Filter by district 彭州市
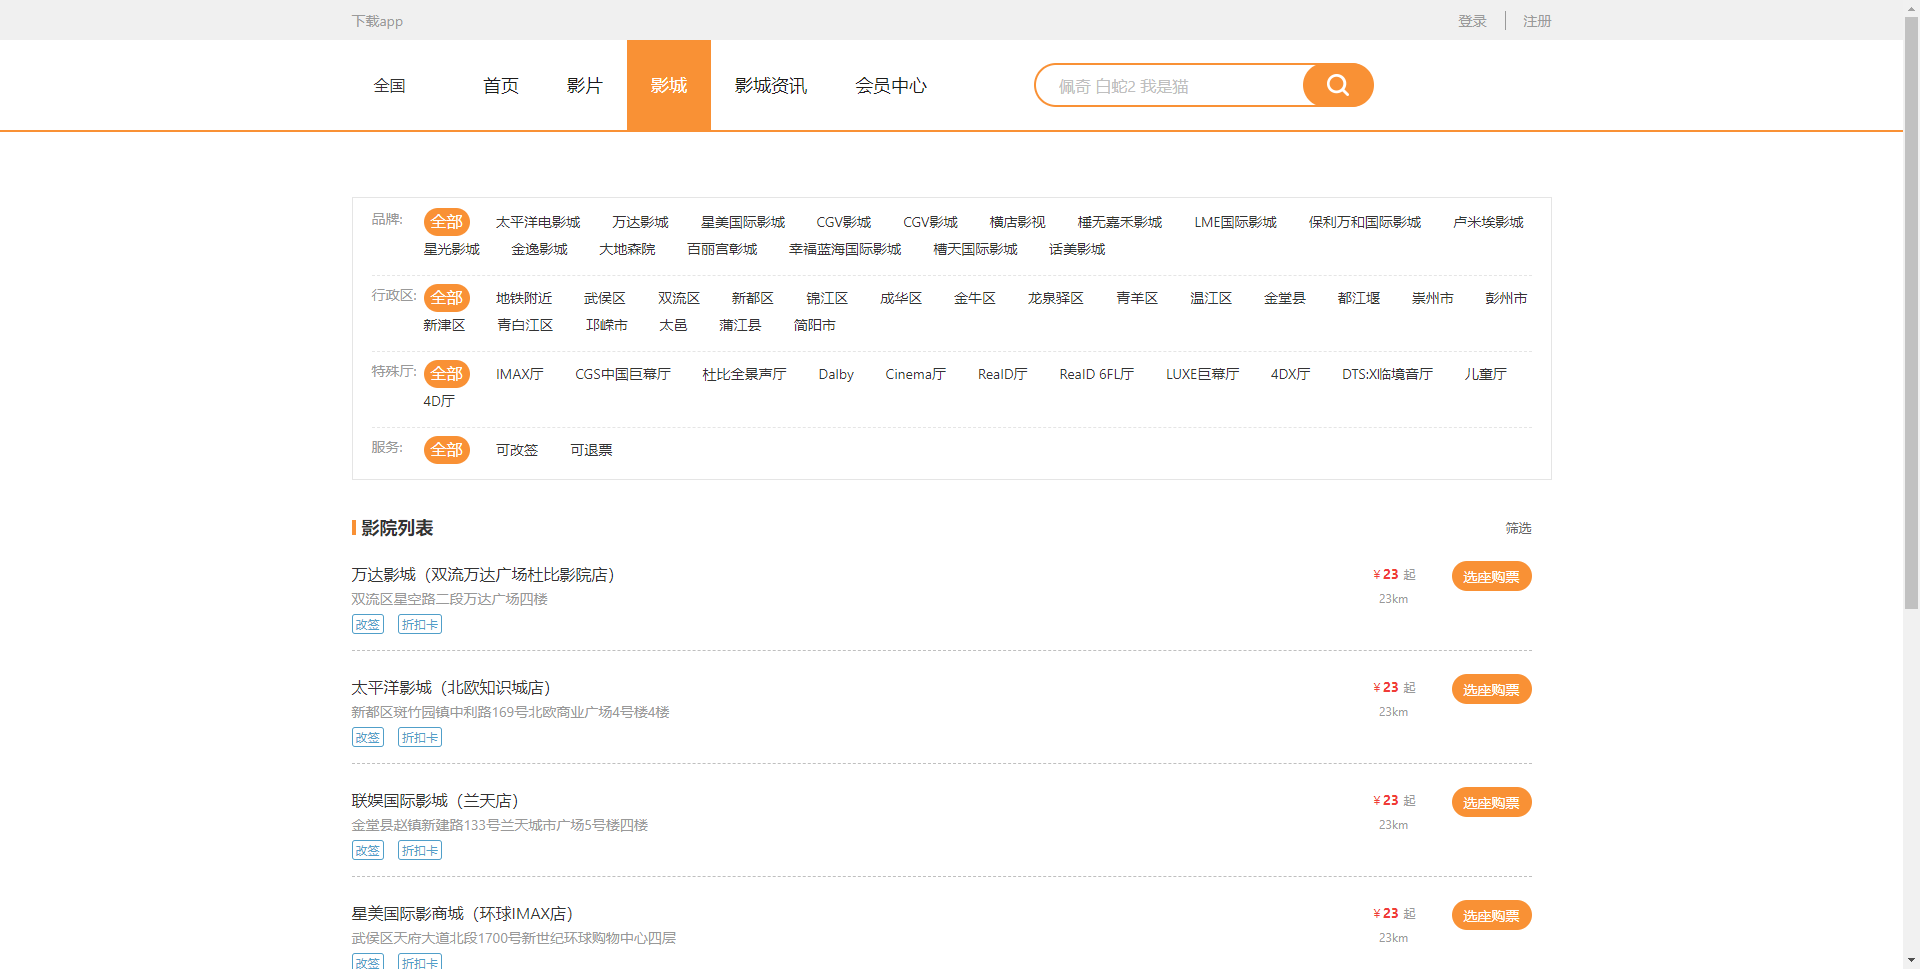 point(1506,298)
